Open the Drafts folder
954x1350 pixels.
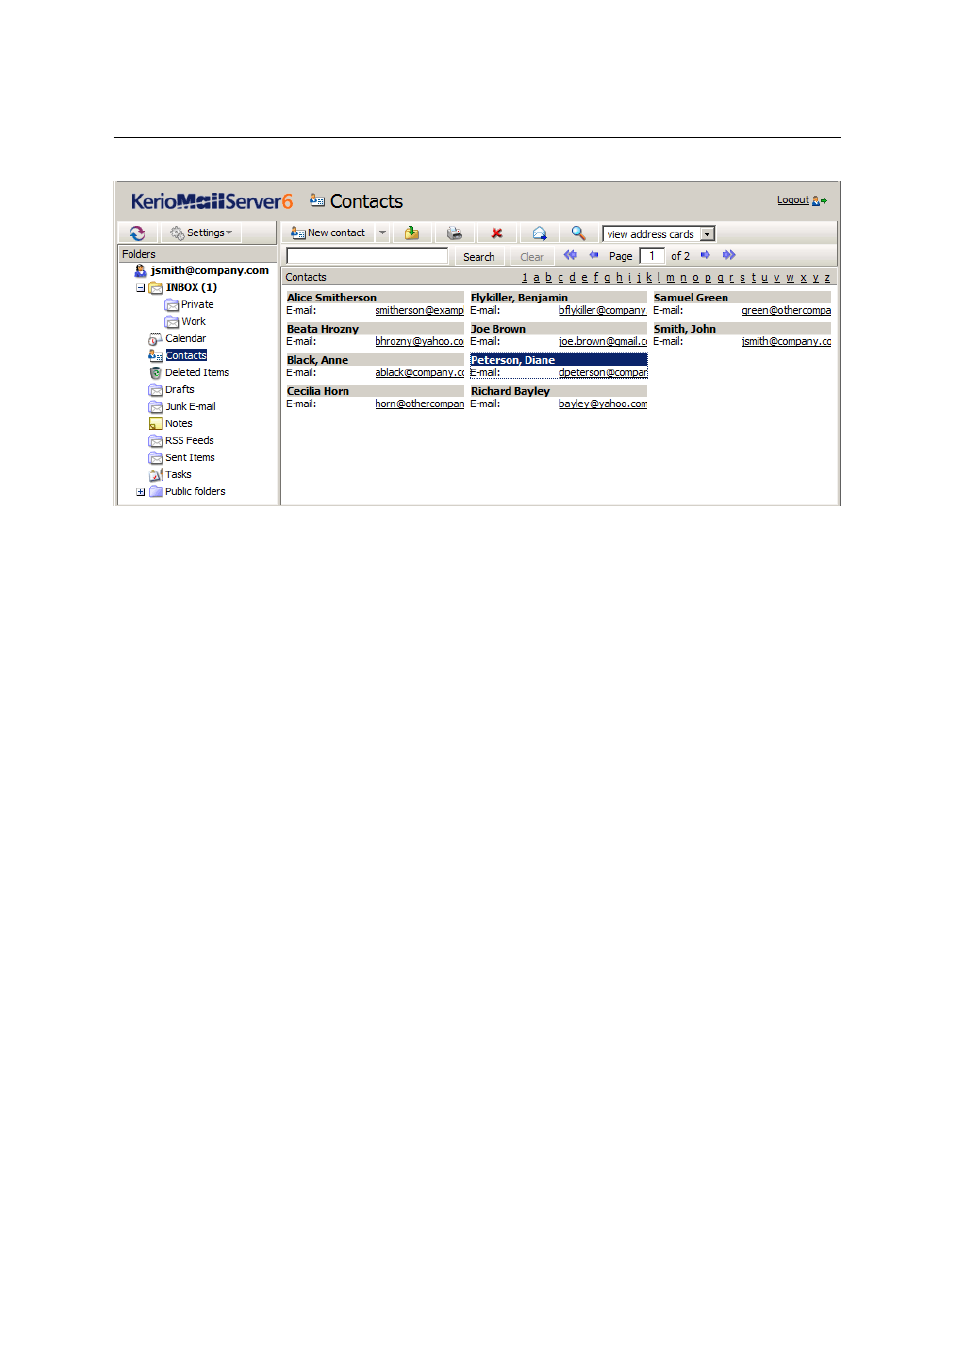click(180, 389)
